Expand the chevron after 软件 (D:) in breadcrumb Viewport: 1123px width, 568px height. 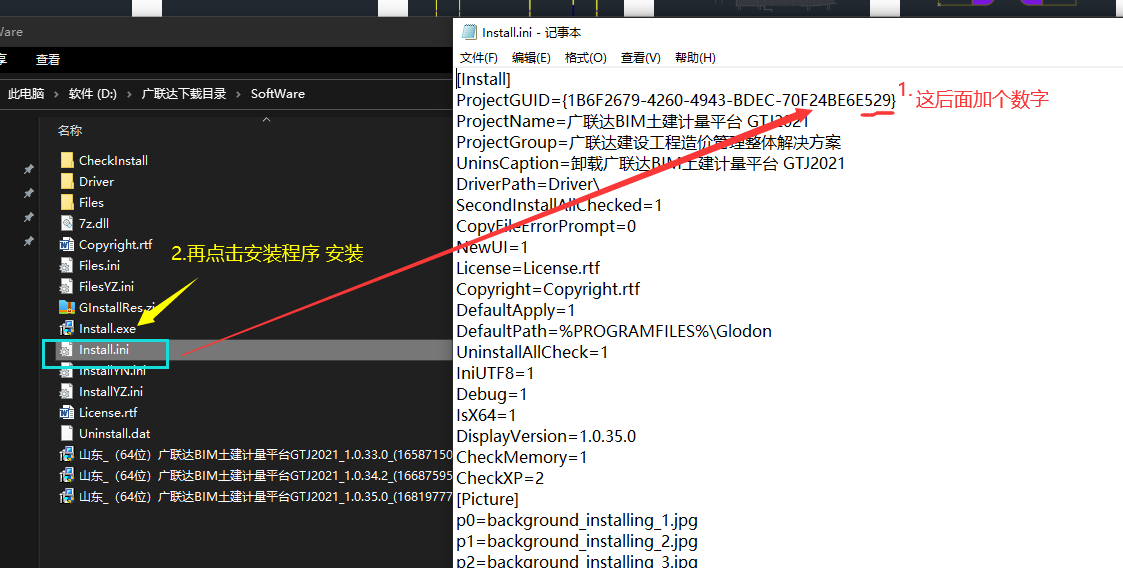tap(130, 93)
